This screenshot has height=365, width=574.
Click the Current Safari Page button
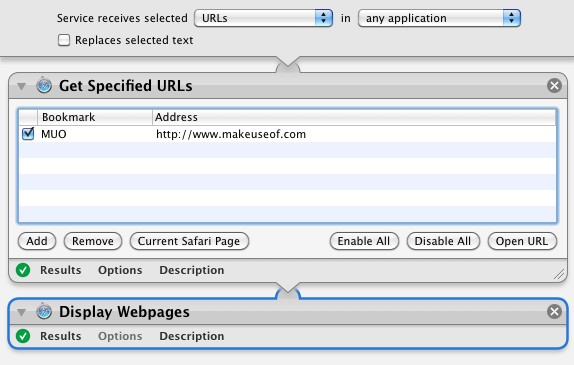(189, 241)
